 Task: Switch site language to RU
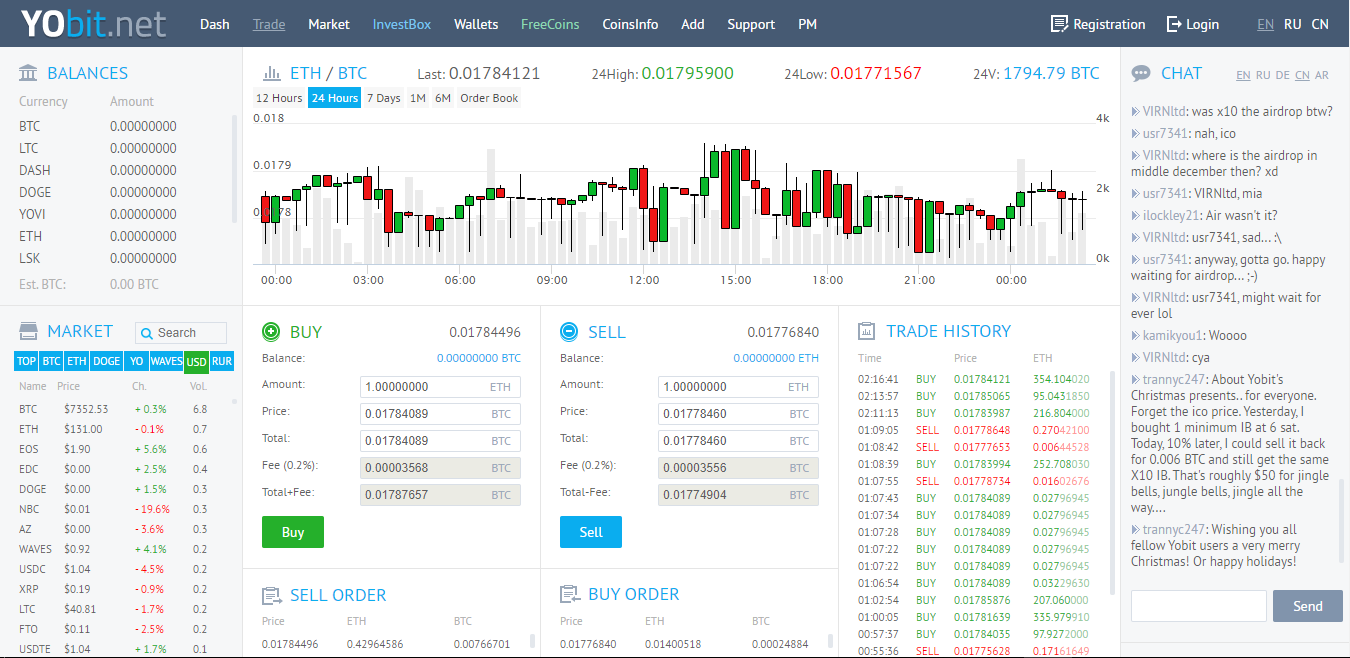click(1293, 24)
